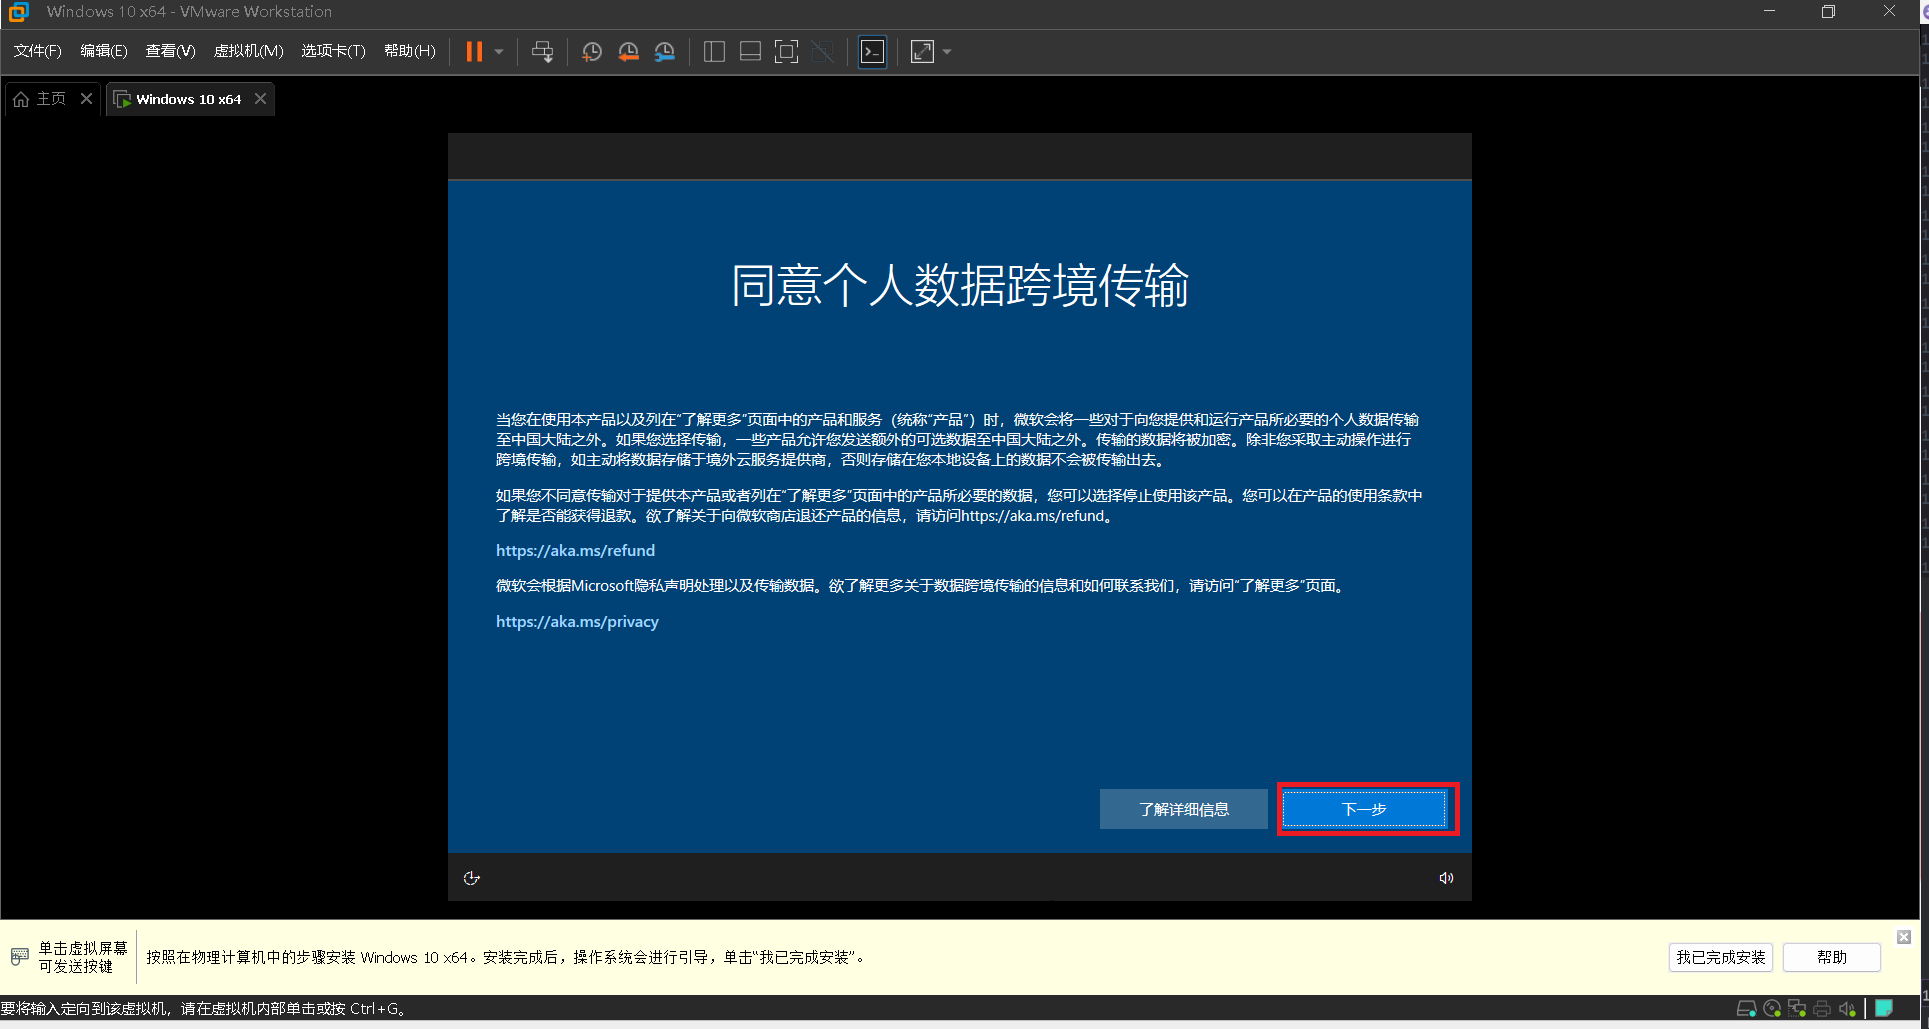
Task: Click the network adapter status icon
Action: coord(1797,1008)
